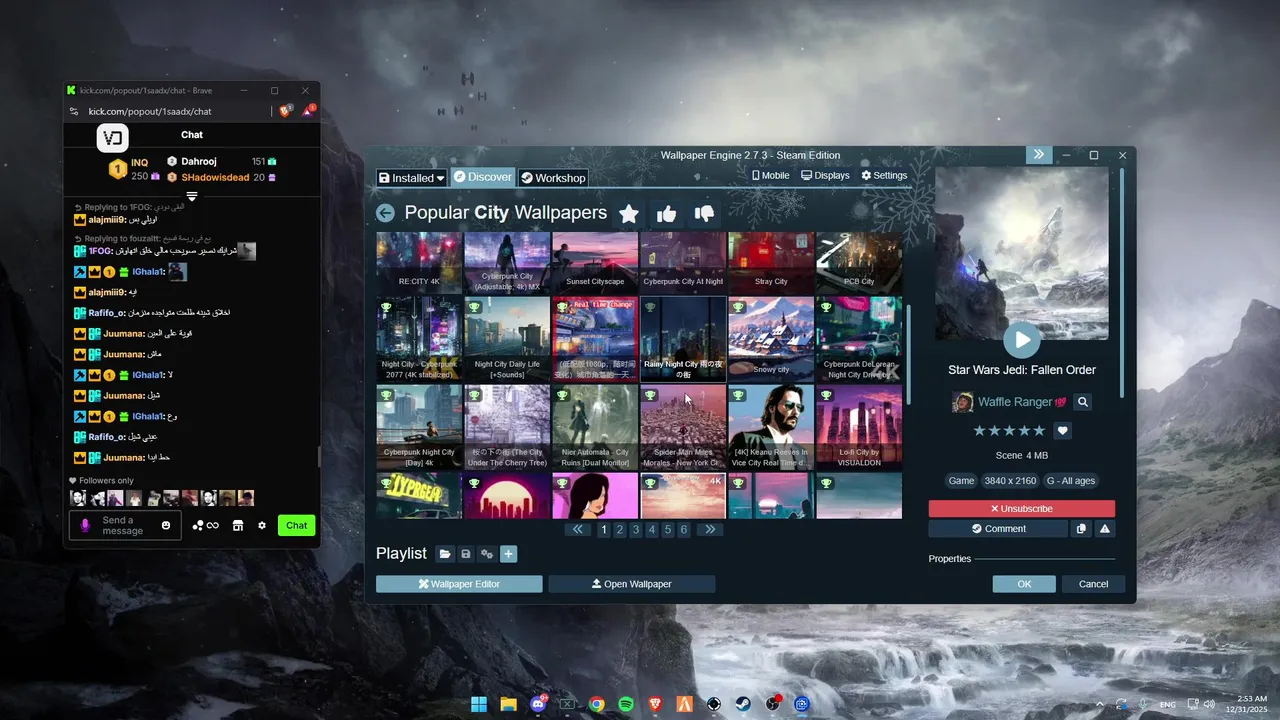This screenshot has height=720, width=1280.
Task: Go to page 5 of results
Action: click(668, 530)
